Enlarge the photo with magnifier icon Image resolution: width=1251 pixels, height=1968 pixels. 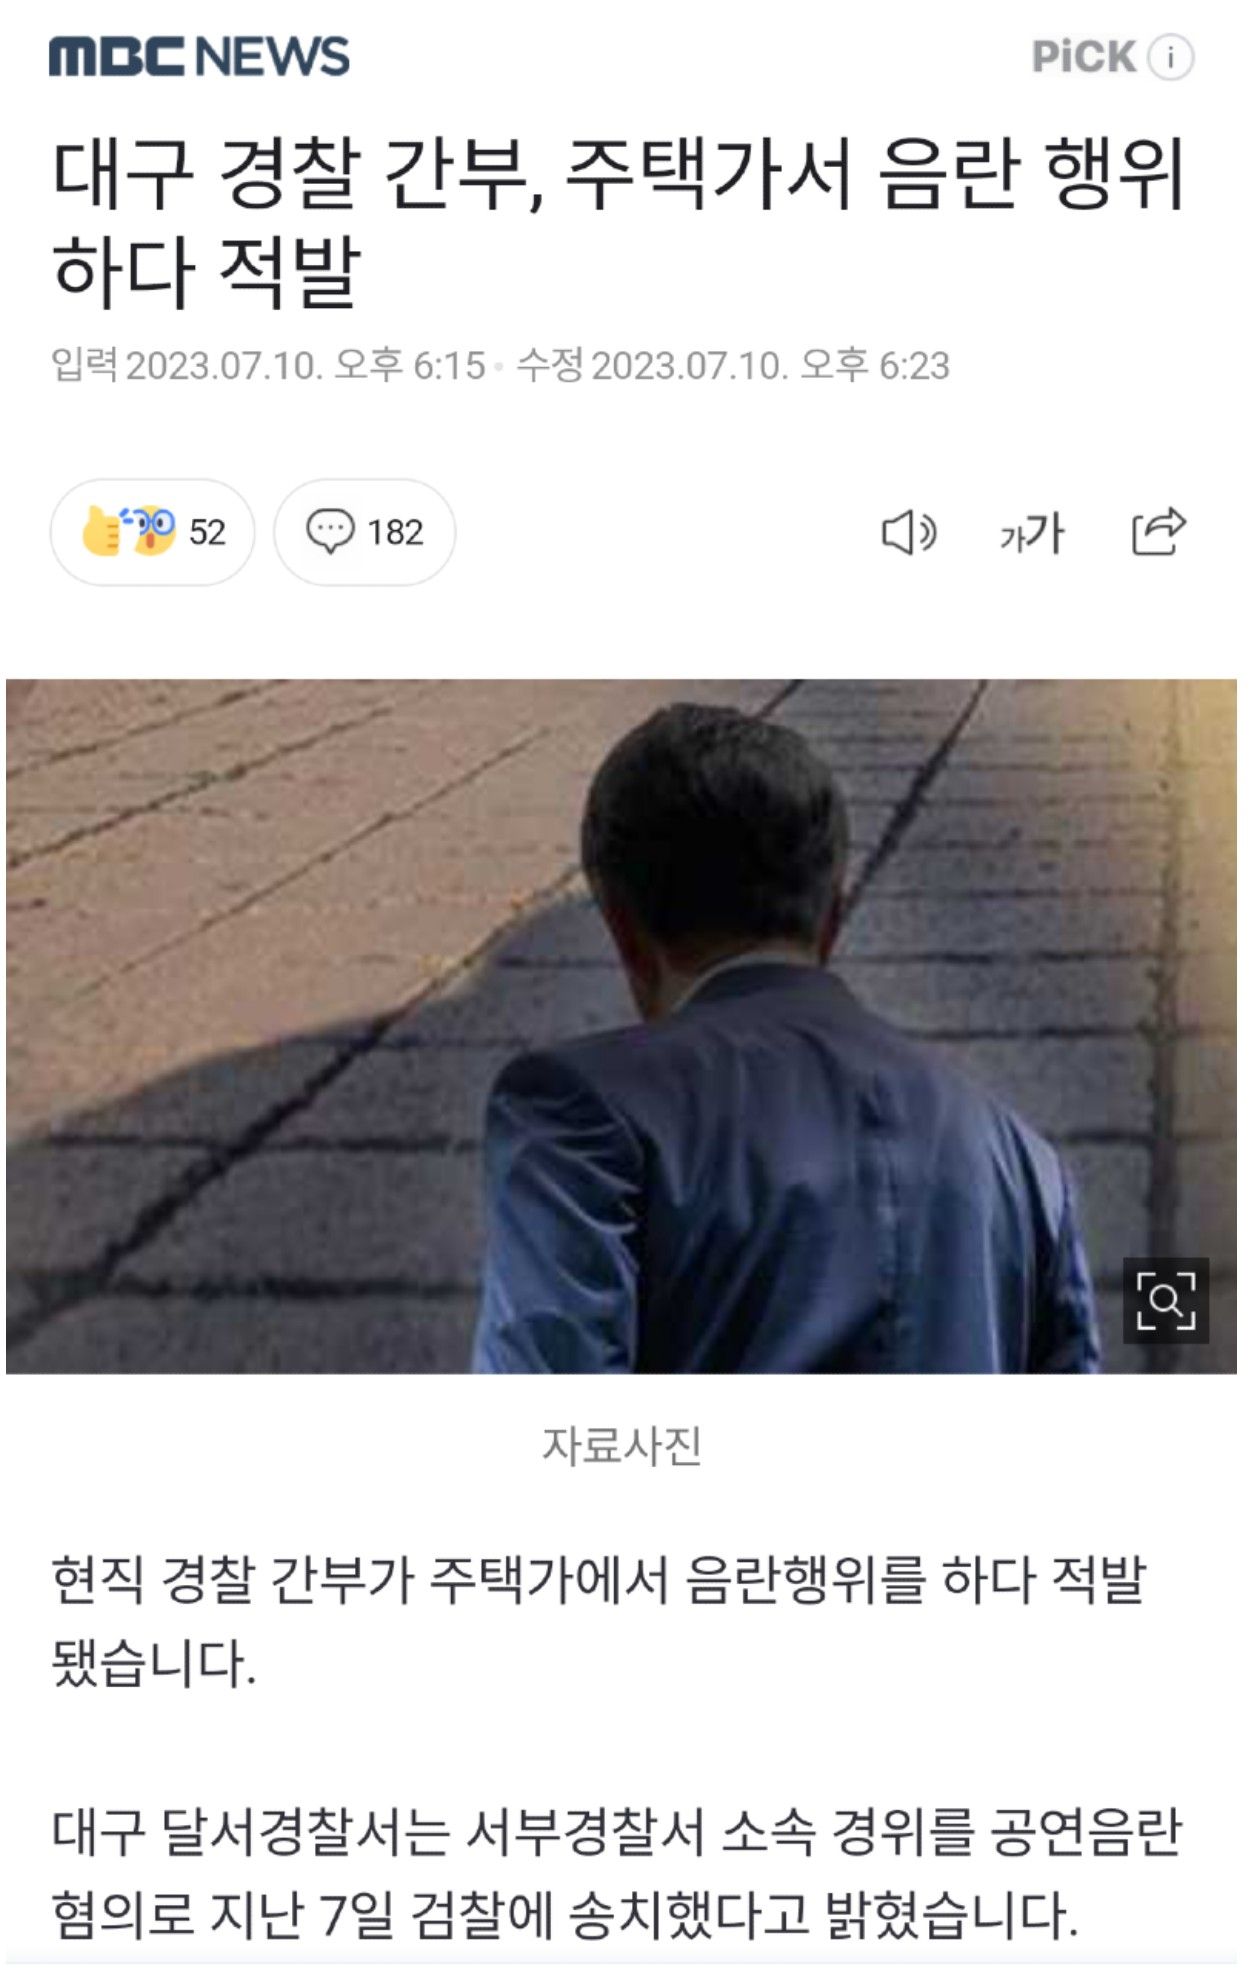(1166, 1300)
